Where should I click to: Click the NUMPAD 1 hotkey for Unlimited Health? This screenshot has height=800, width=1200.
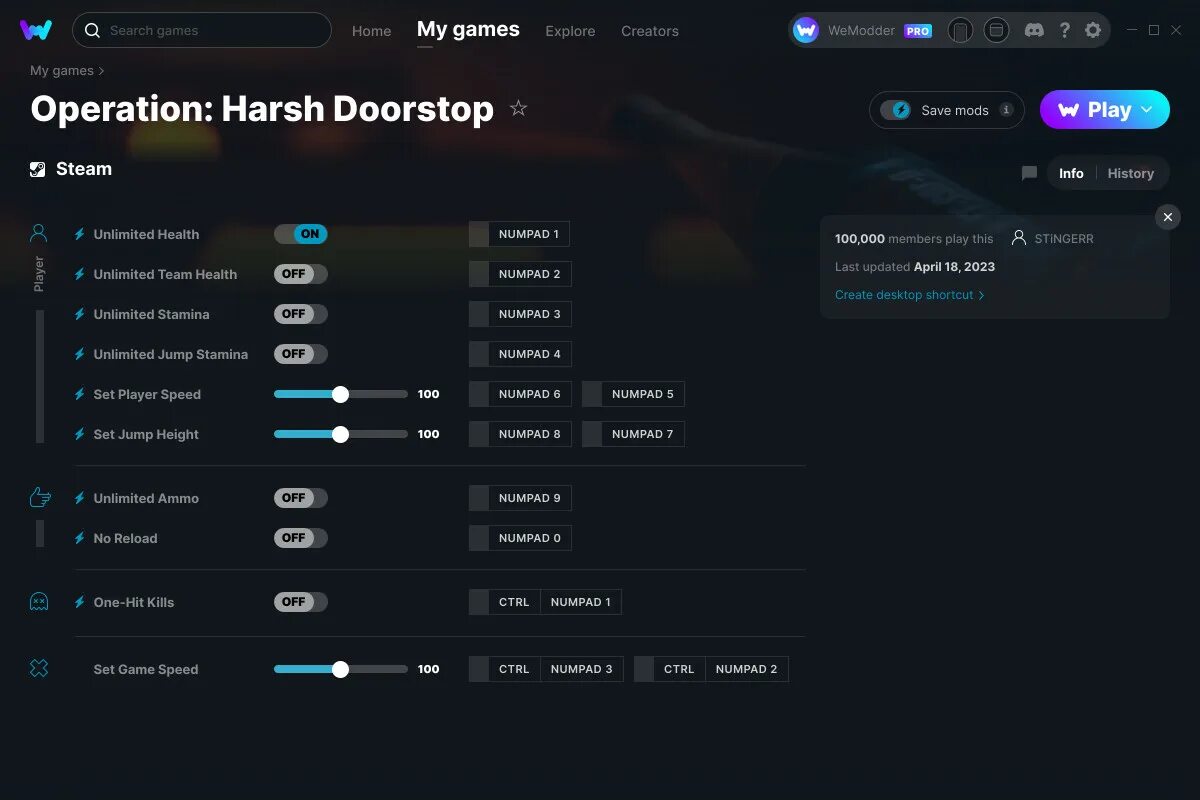pos(519,234)
